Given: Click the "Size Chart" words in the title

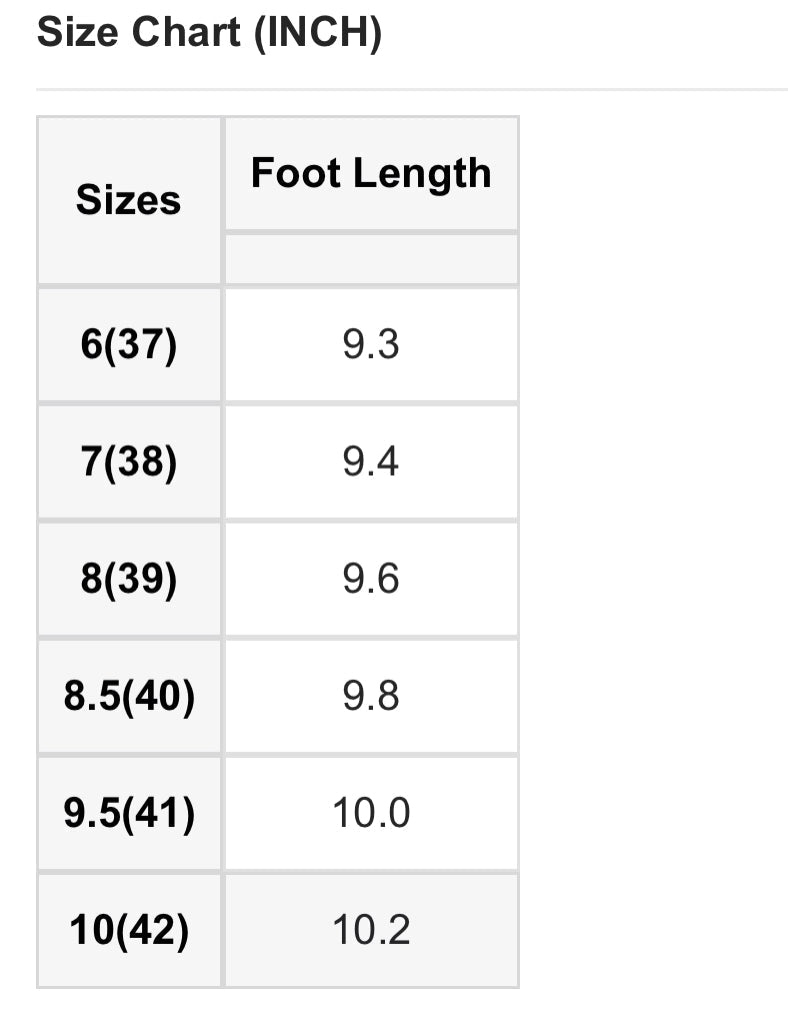Looking at the screenshot, I should pyautogui.click(x=139, y=34).
